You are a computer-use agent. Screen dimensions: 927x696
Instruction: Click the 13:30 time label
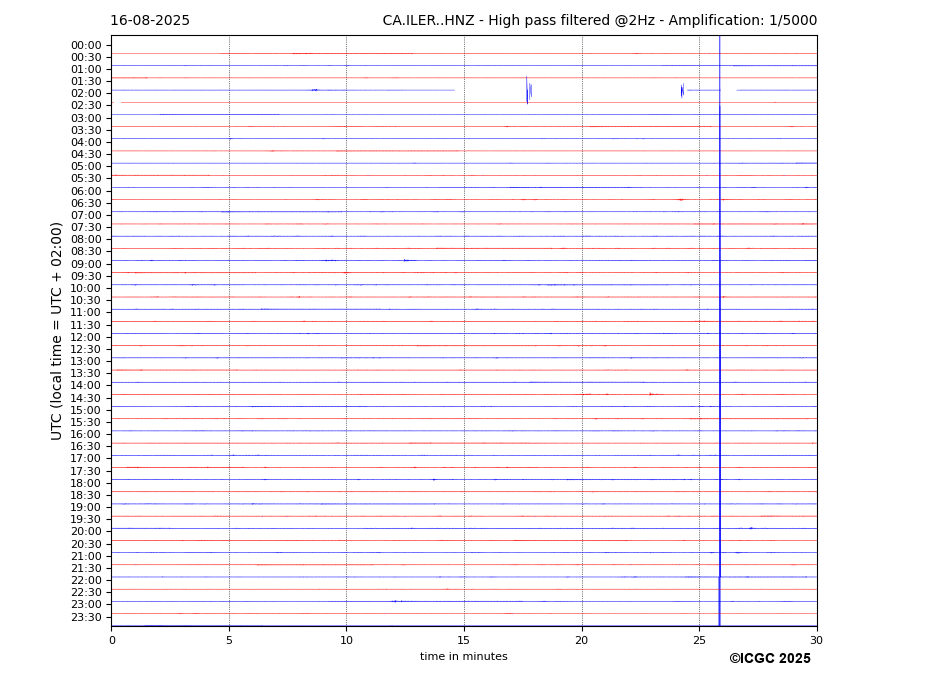(x=86, y=374)
